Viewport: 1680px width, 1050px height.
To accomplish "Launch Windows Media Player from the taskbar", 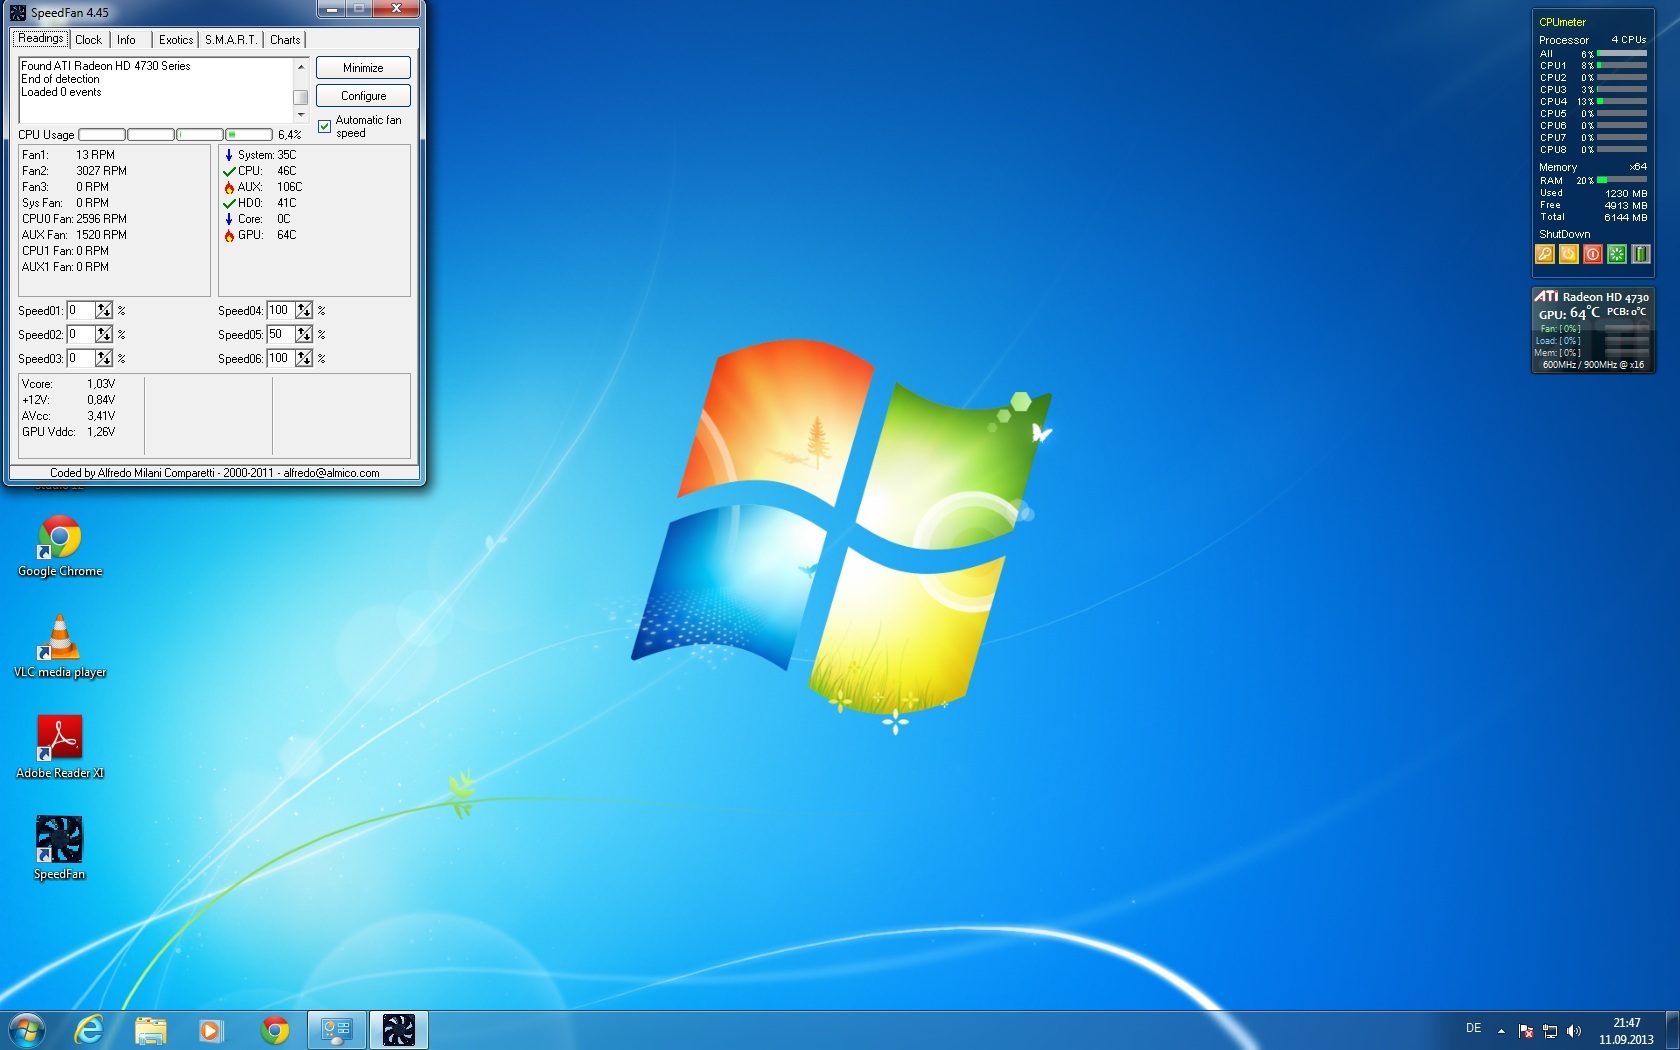I will coord(210,1030).
